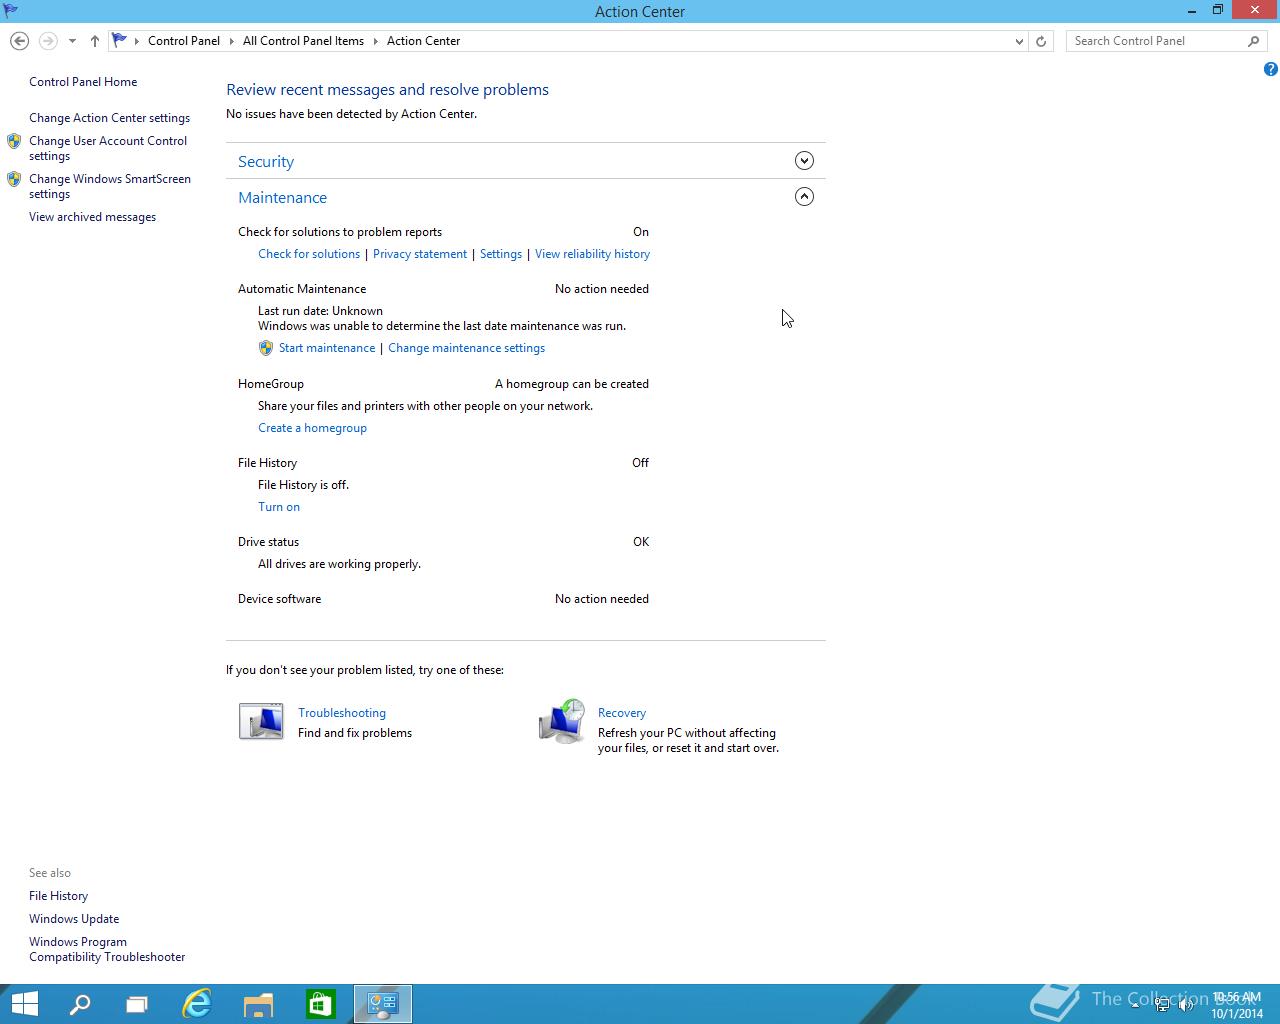Image resolution: width=1280 pixels, height=1024 pixels.
Task: Click the search magnifier icon
Action: pyautogui.click(x=1253, y=41)
